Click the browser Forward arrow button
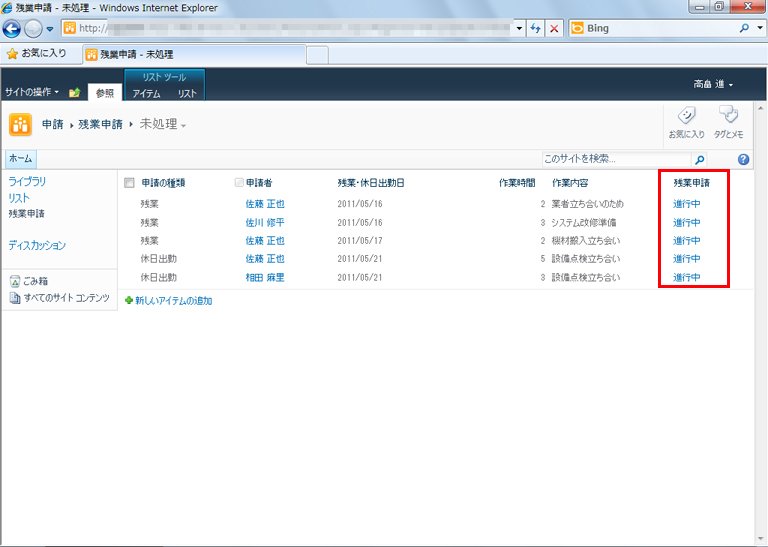Screen dimensions: 768x547 (x=33, y=29)
